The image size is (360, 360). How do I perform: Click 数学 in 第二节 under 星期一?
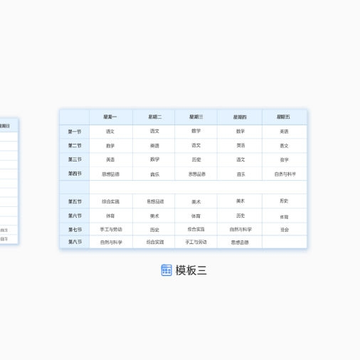[110, 146]
